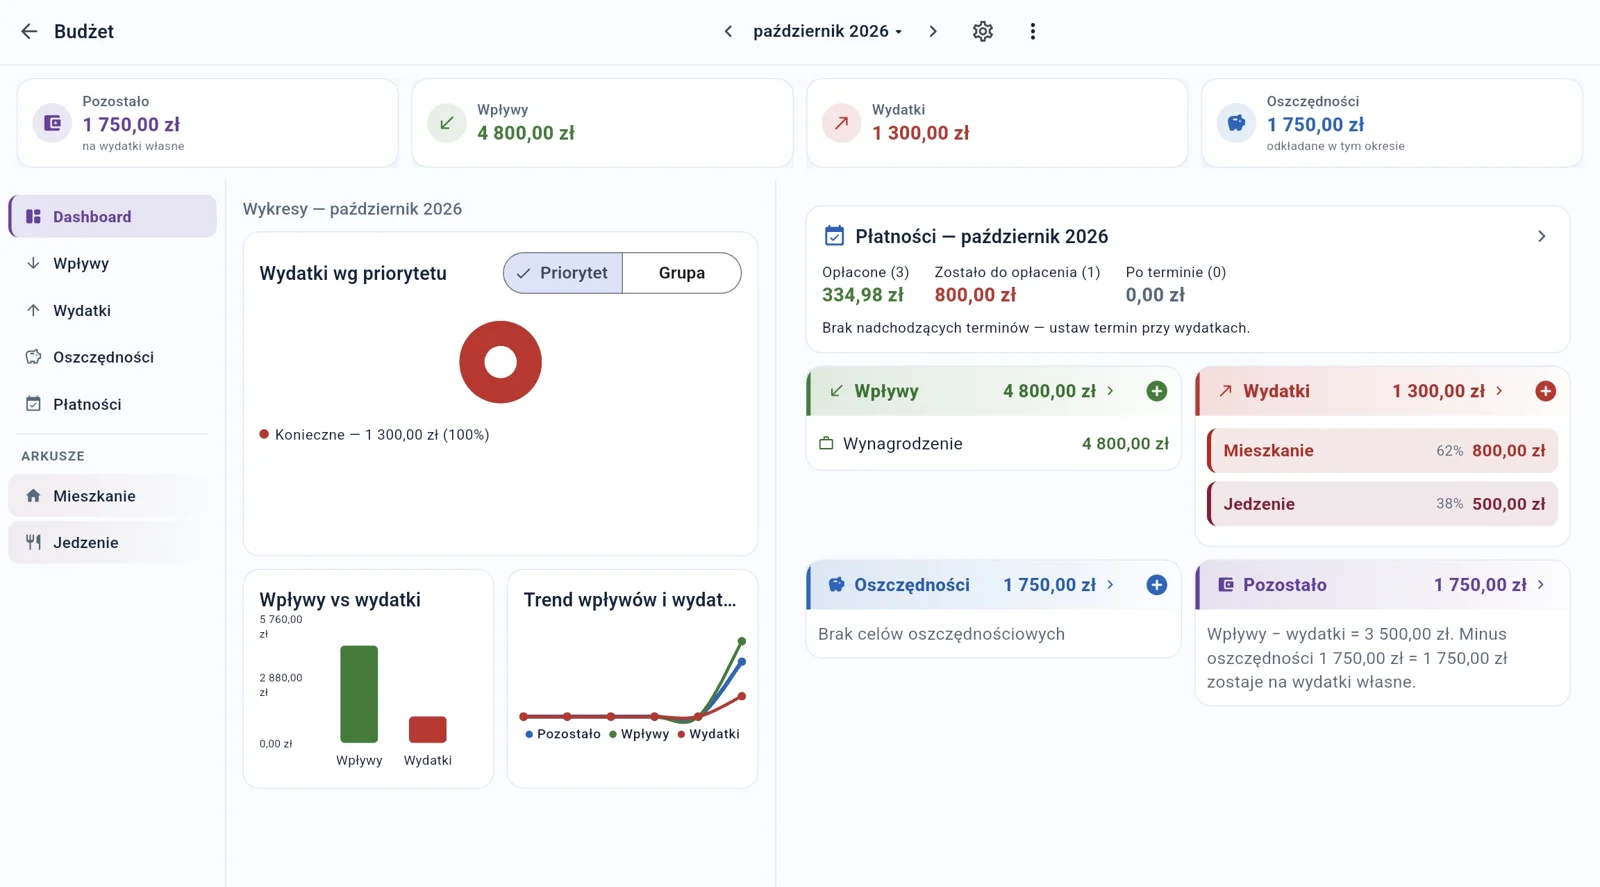Expand Oszczędności section chevron after 1 750,00 zł
This screenshot has width=1600, height=887.
pos(1110,585)
